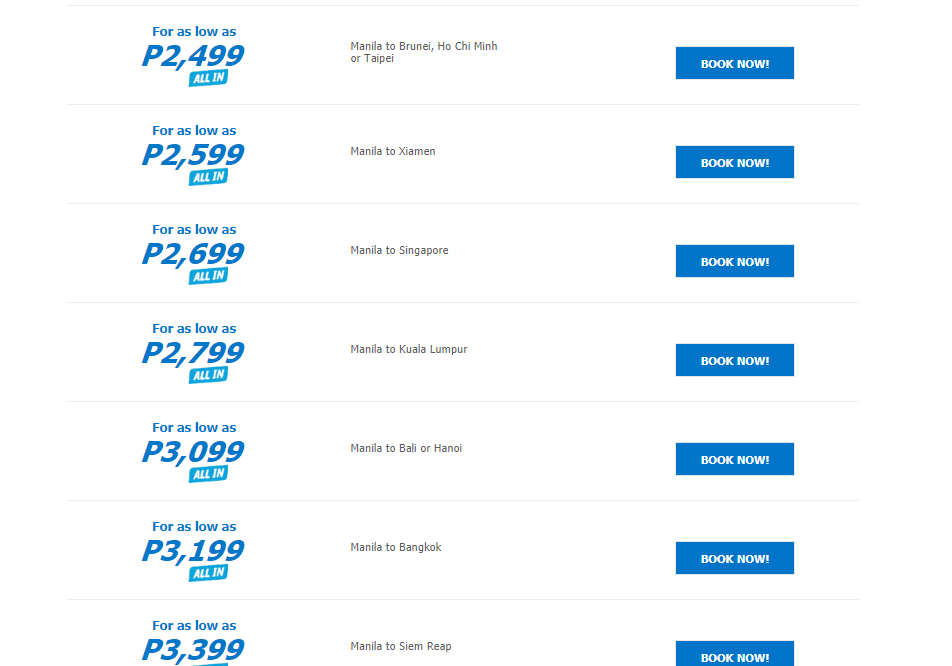Click the P3,199 price graphic
This screenshot has width=952, height=666.
tap(193, 551)
